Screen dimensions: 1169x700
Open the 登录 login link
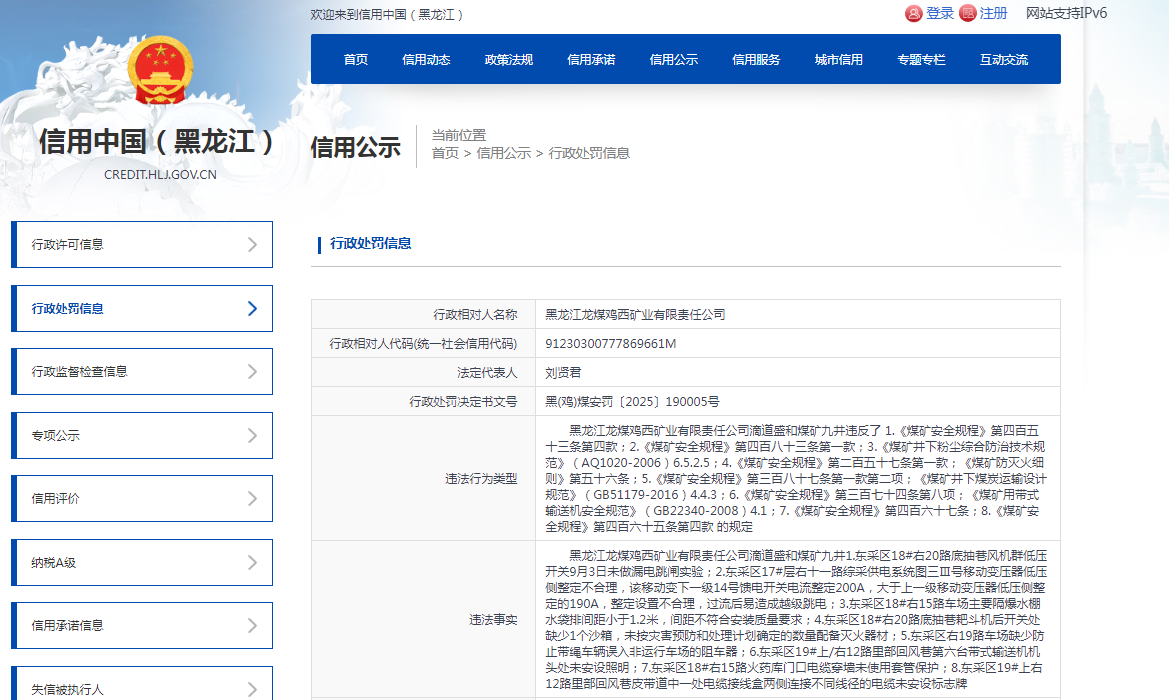pos(939,13)
